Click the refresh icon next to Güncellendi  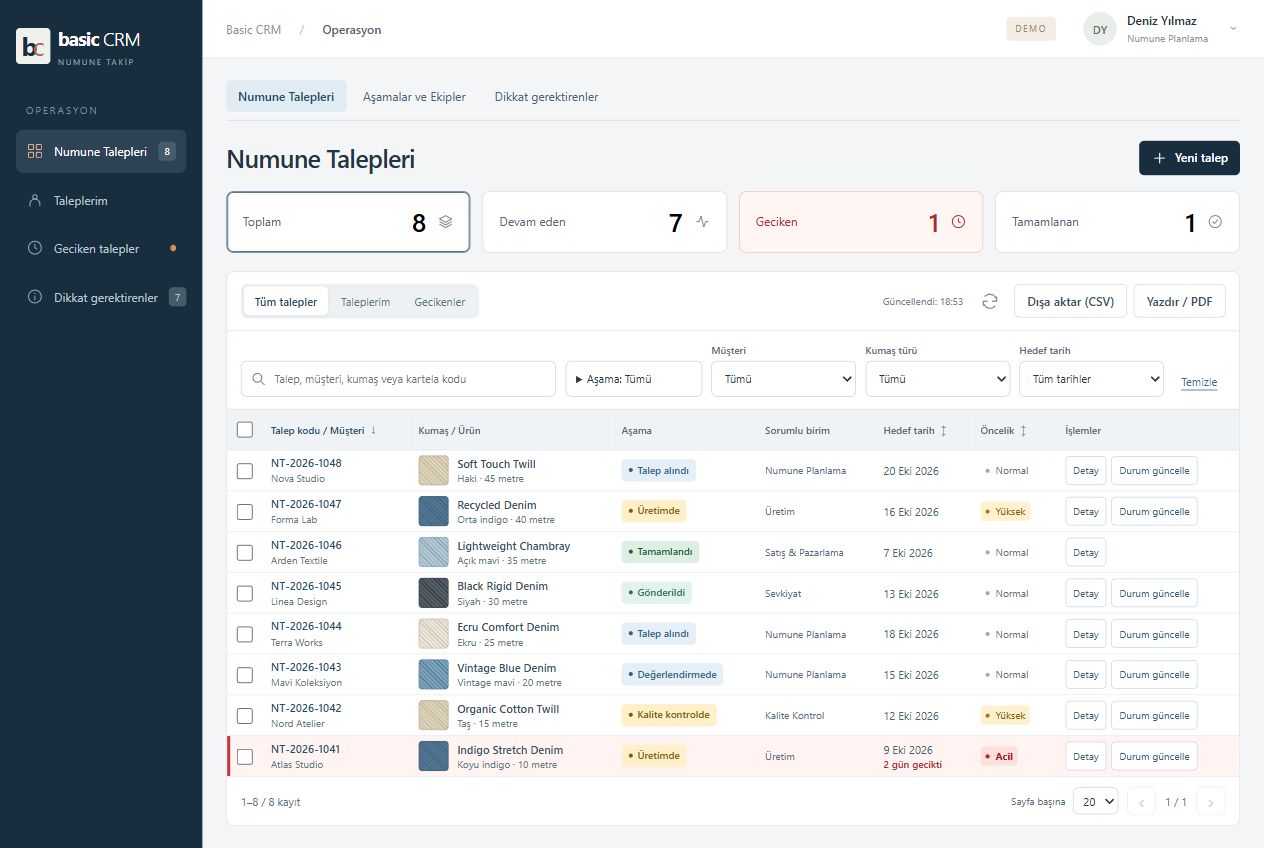990,301
